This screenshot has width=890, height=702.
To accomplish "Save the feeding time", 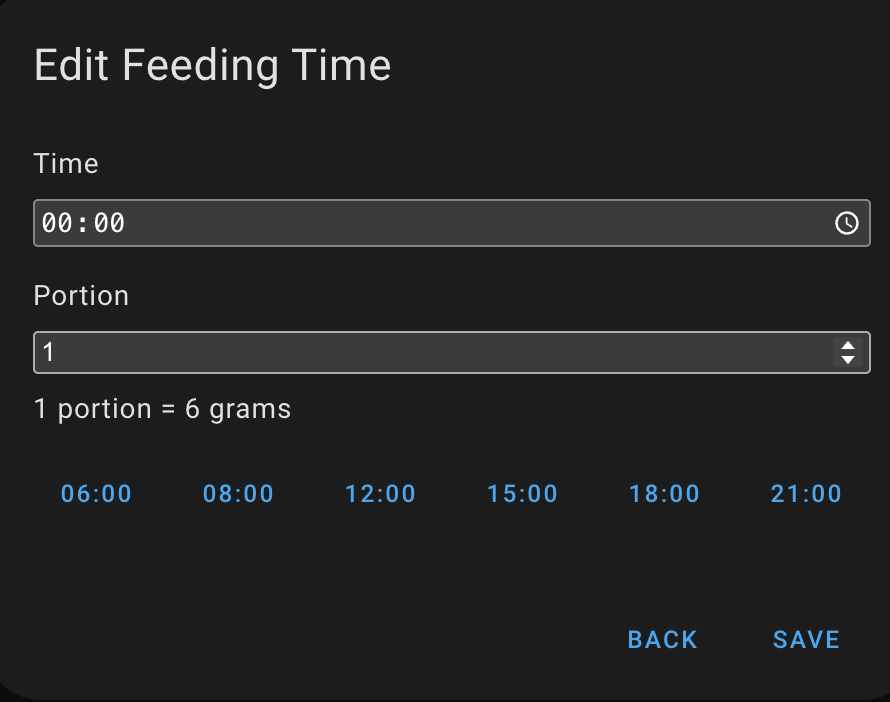I will coord(807,640).
